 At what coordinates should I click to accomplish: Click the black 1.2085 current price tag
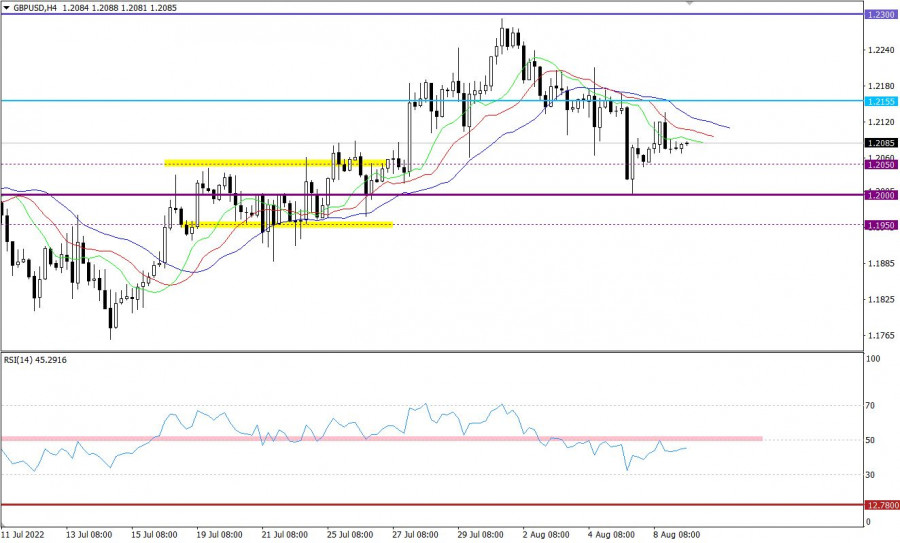(881, 143)
